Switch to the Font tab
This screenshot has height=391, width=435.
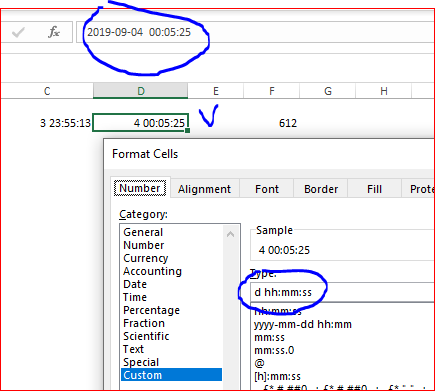click(x=267, y=189)
